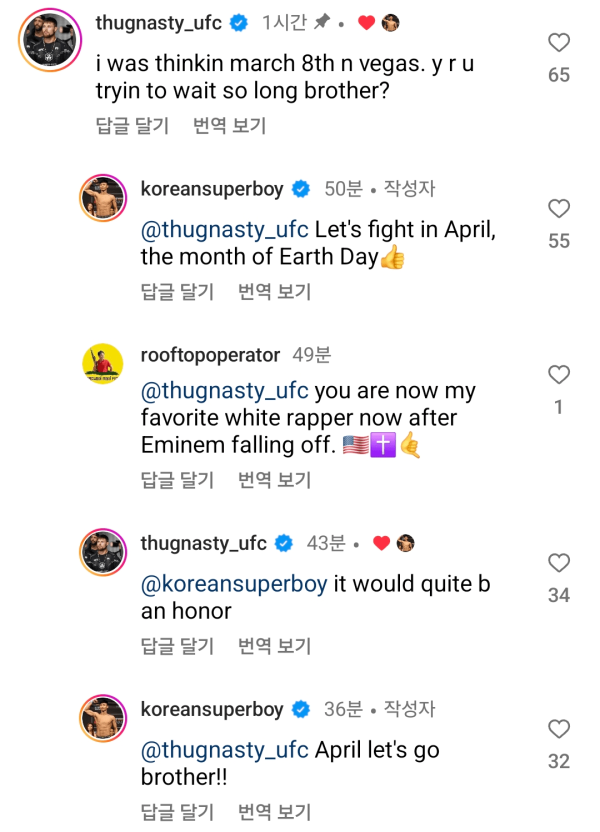
Task: Open thugnasty_ufc profile picture on pinned comment
Action: coord(50,40)
